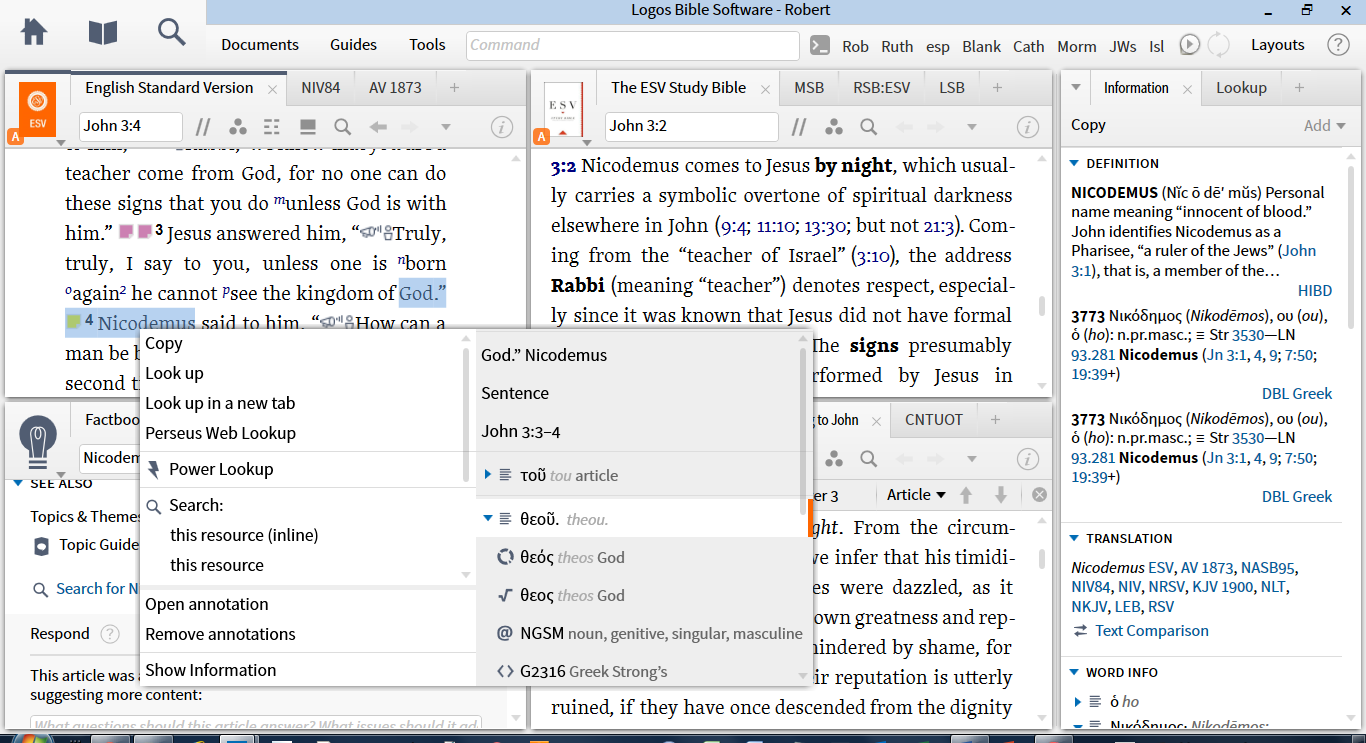1366x743 pixels.
Task: Open search in the ESV Study Bible panel
Action: [x=869, y=127]
